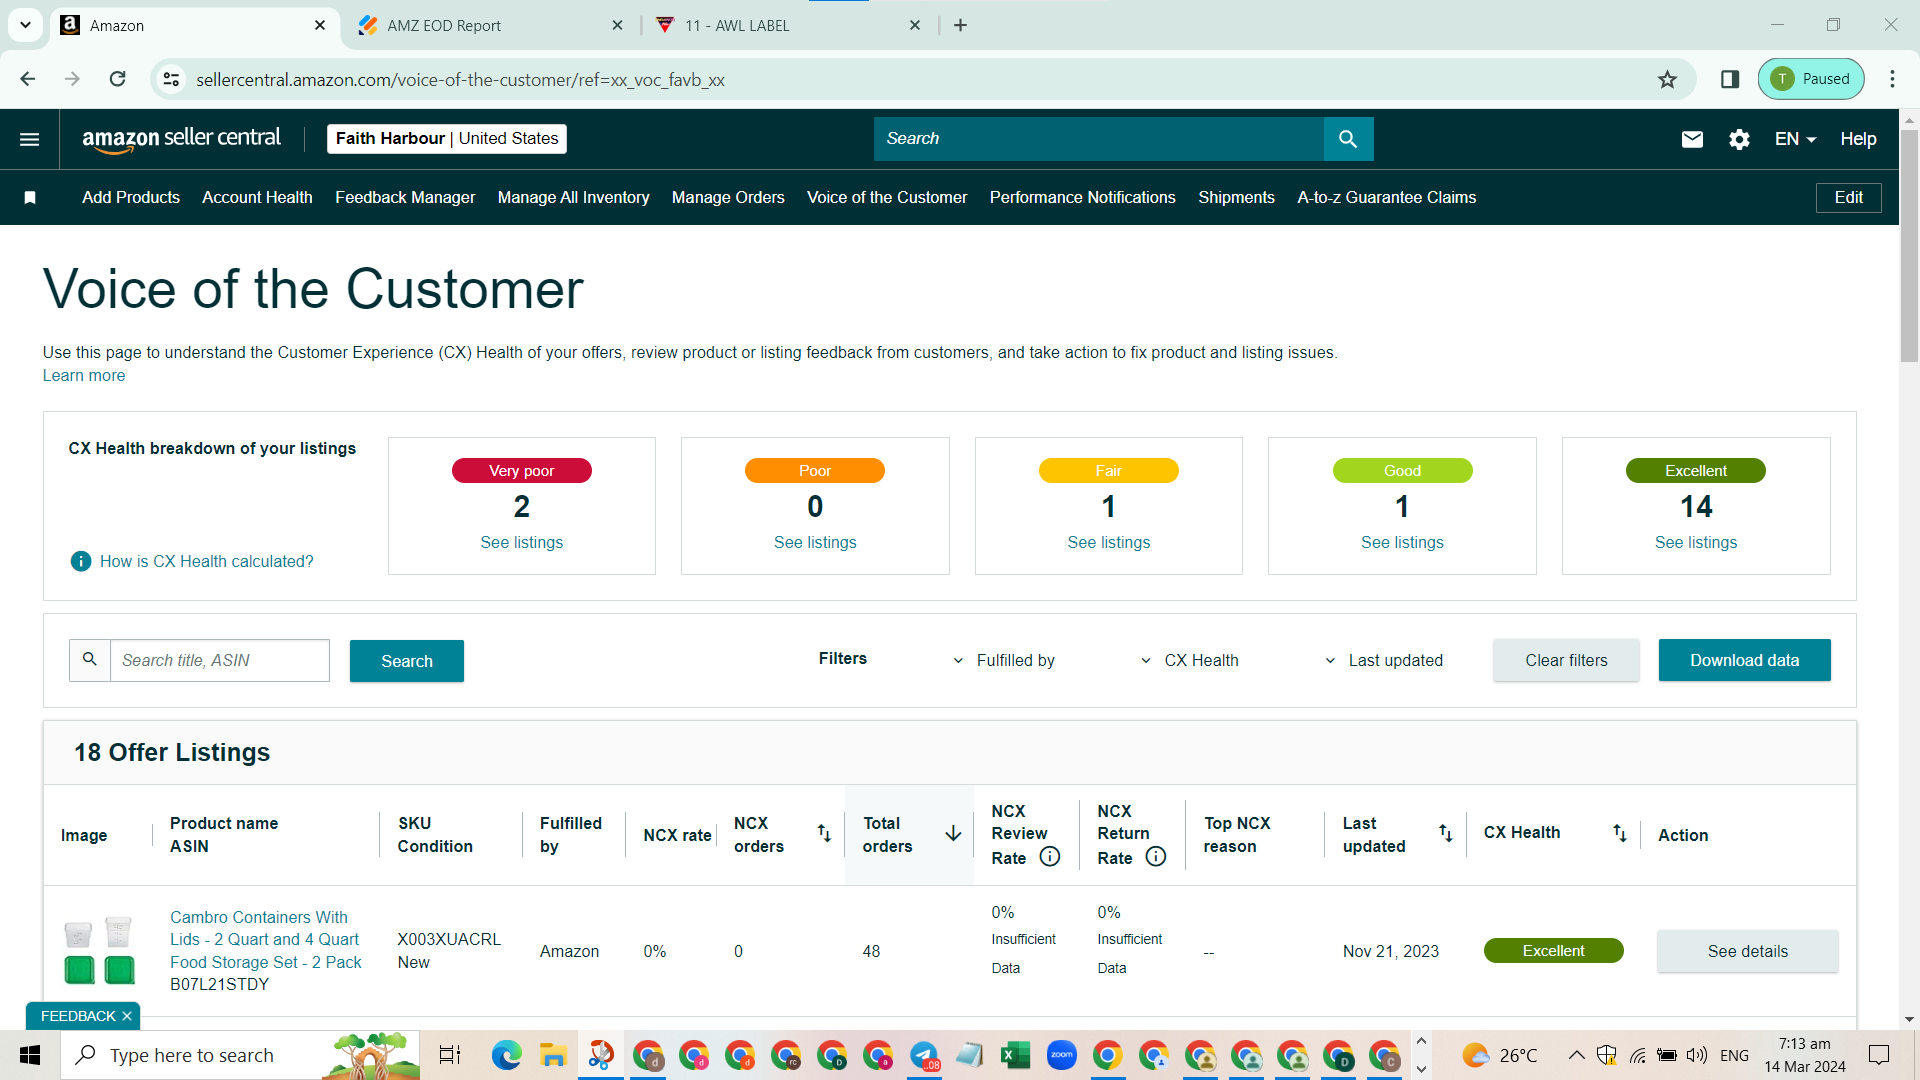The width and height of the screenshot is (1920, 1080).
Task: Sort the table by Last updated
Action: click(x=1445, y=833)
